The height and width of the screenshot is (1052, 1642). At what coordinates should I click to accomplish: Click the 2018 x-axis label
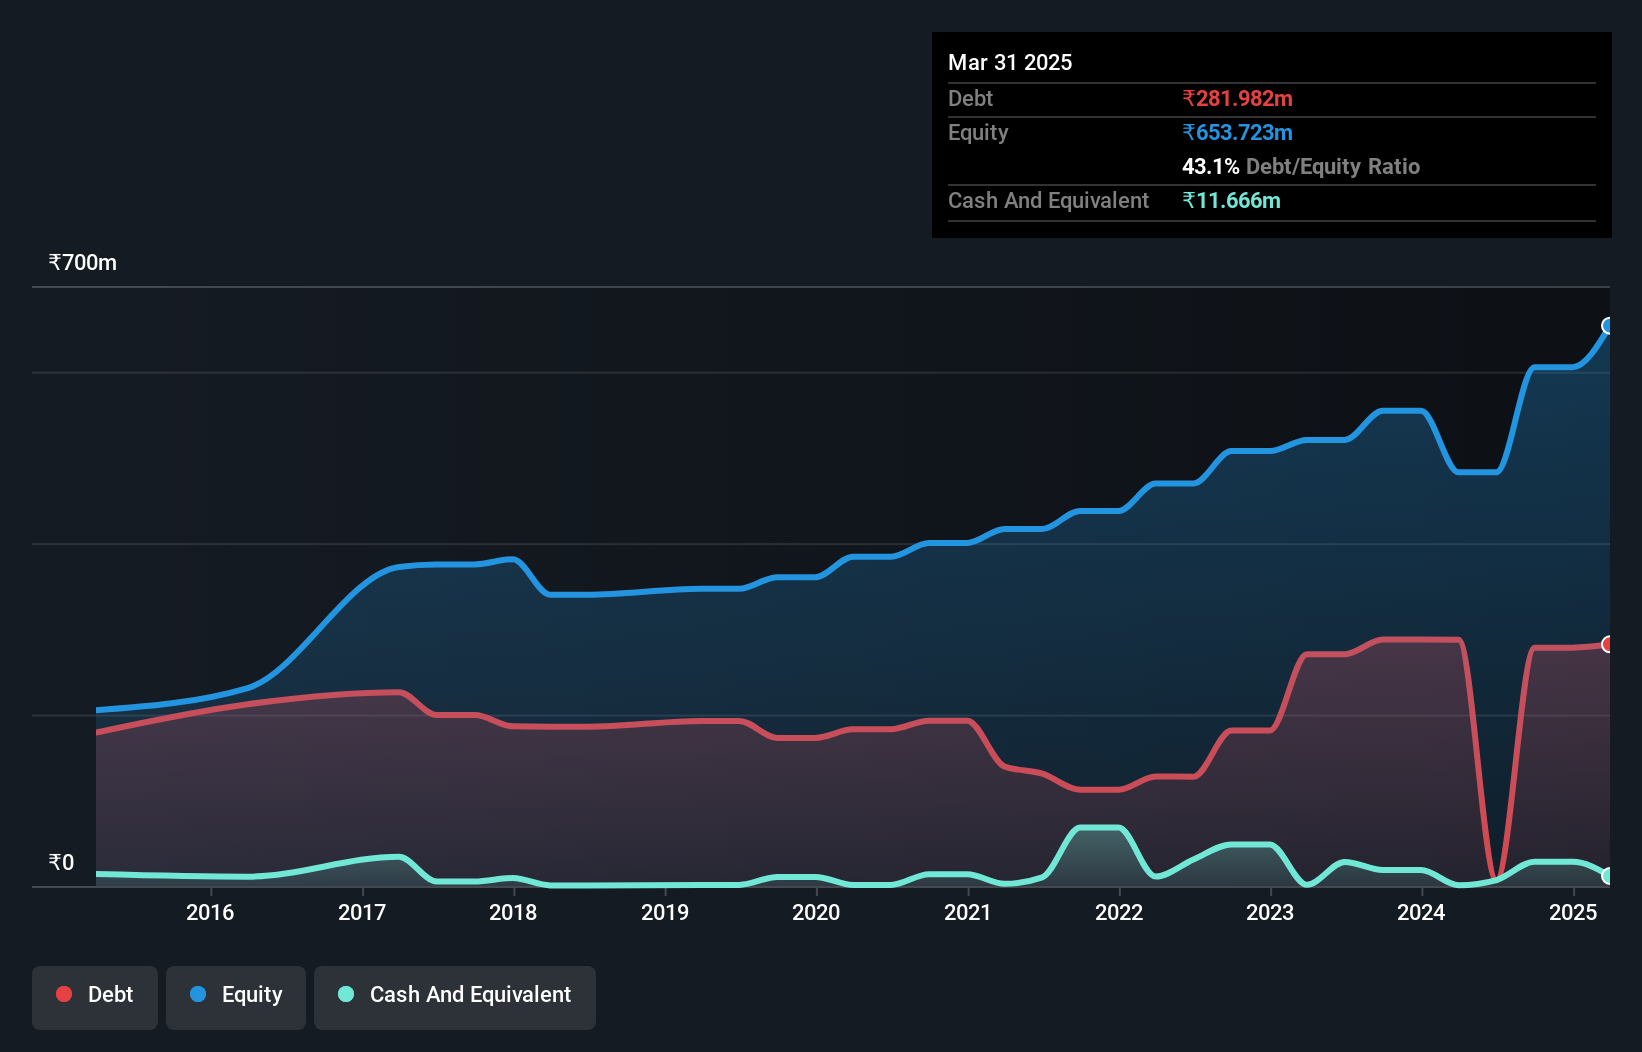coord(513,912)
